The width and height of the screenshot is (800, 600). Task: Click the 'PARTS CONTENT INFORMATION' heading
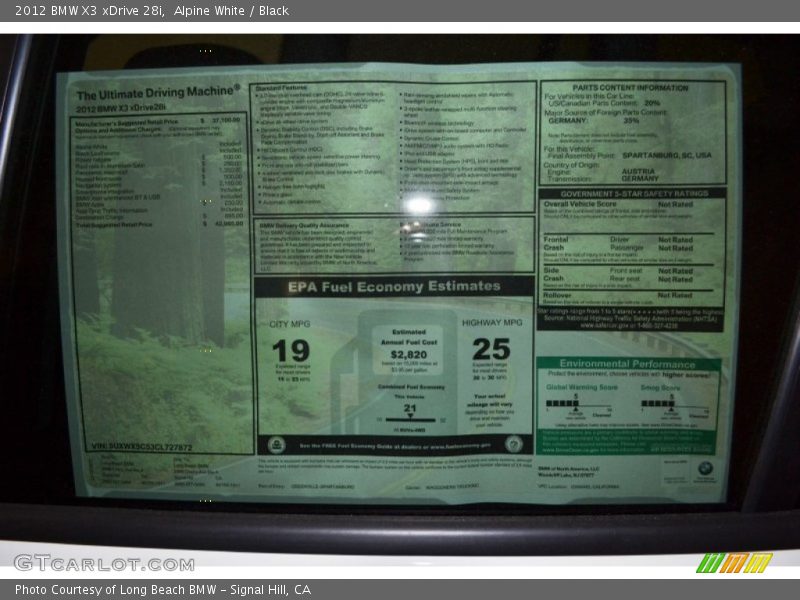pyautogui.click(x=630, y=88)
